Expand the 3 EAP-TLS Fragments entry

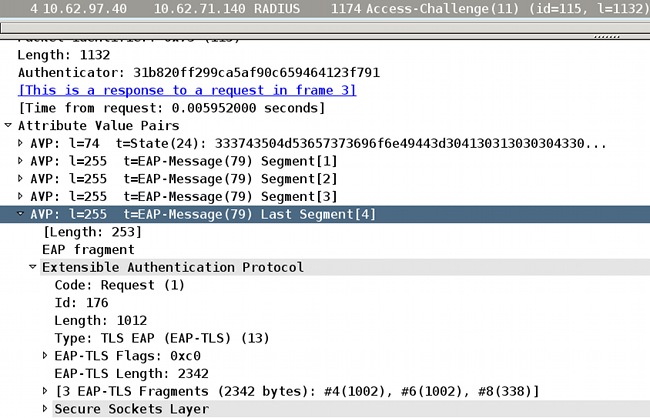(45, 390)
